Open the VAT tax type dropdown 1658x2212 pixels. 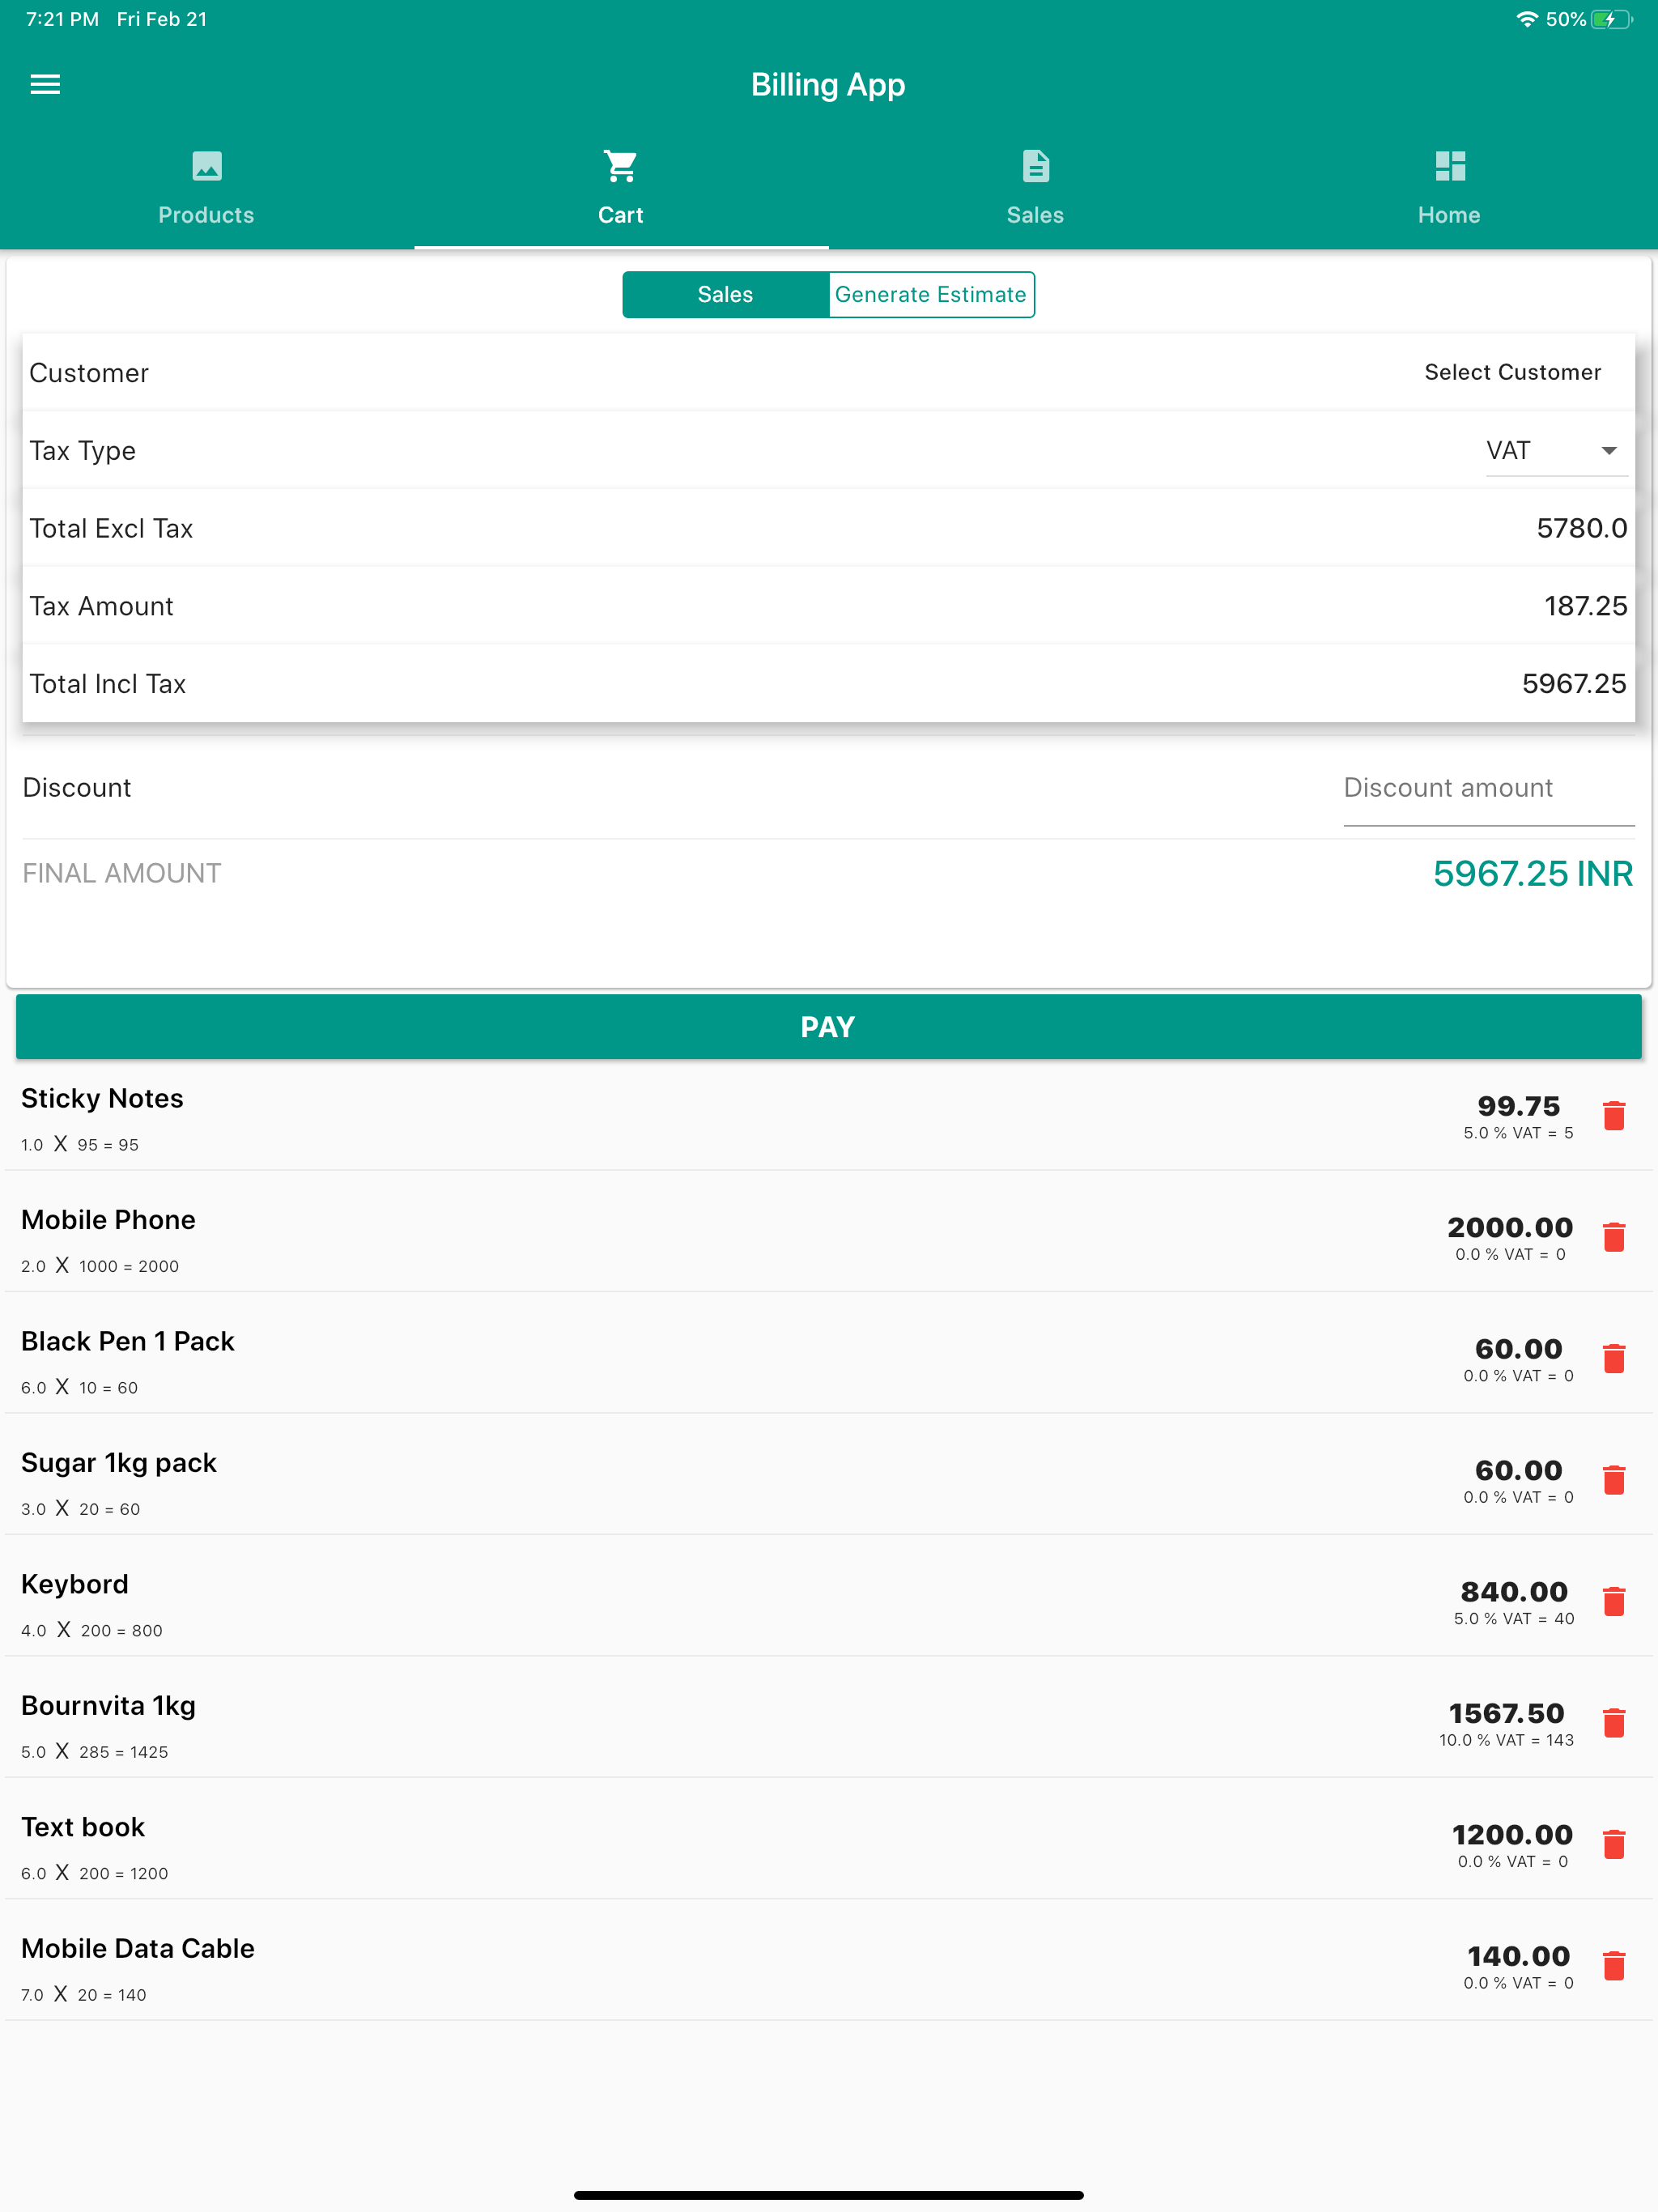coord(1556,451)
